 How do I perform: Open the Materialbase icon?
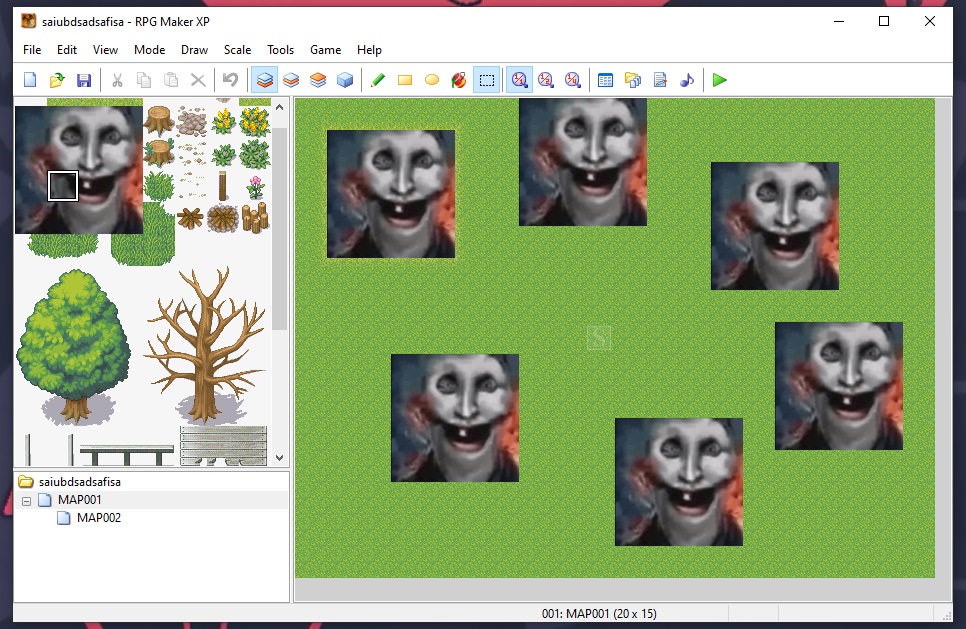(633, 80)
